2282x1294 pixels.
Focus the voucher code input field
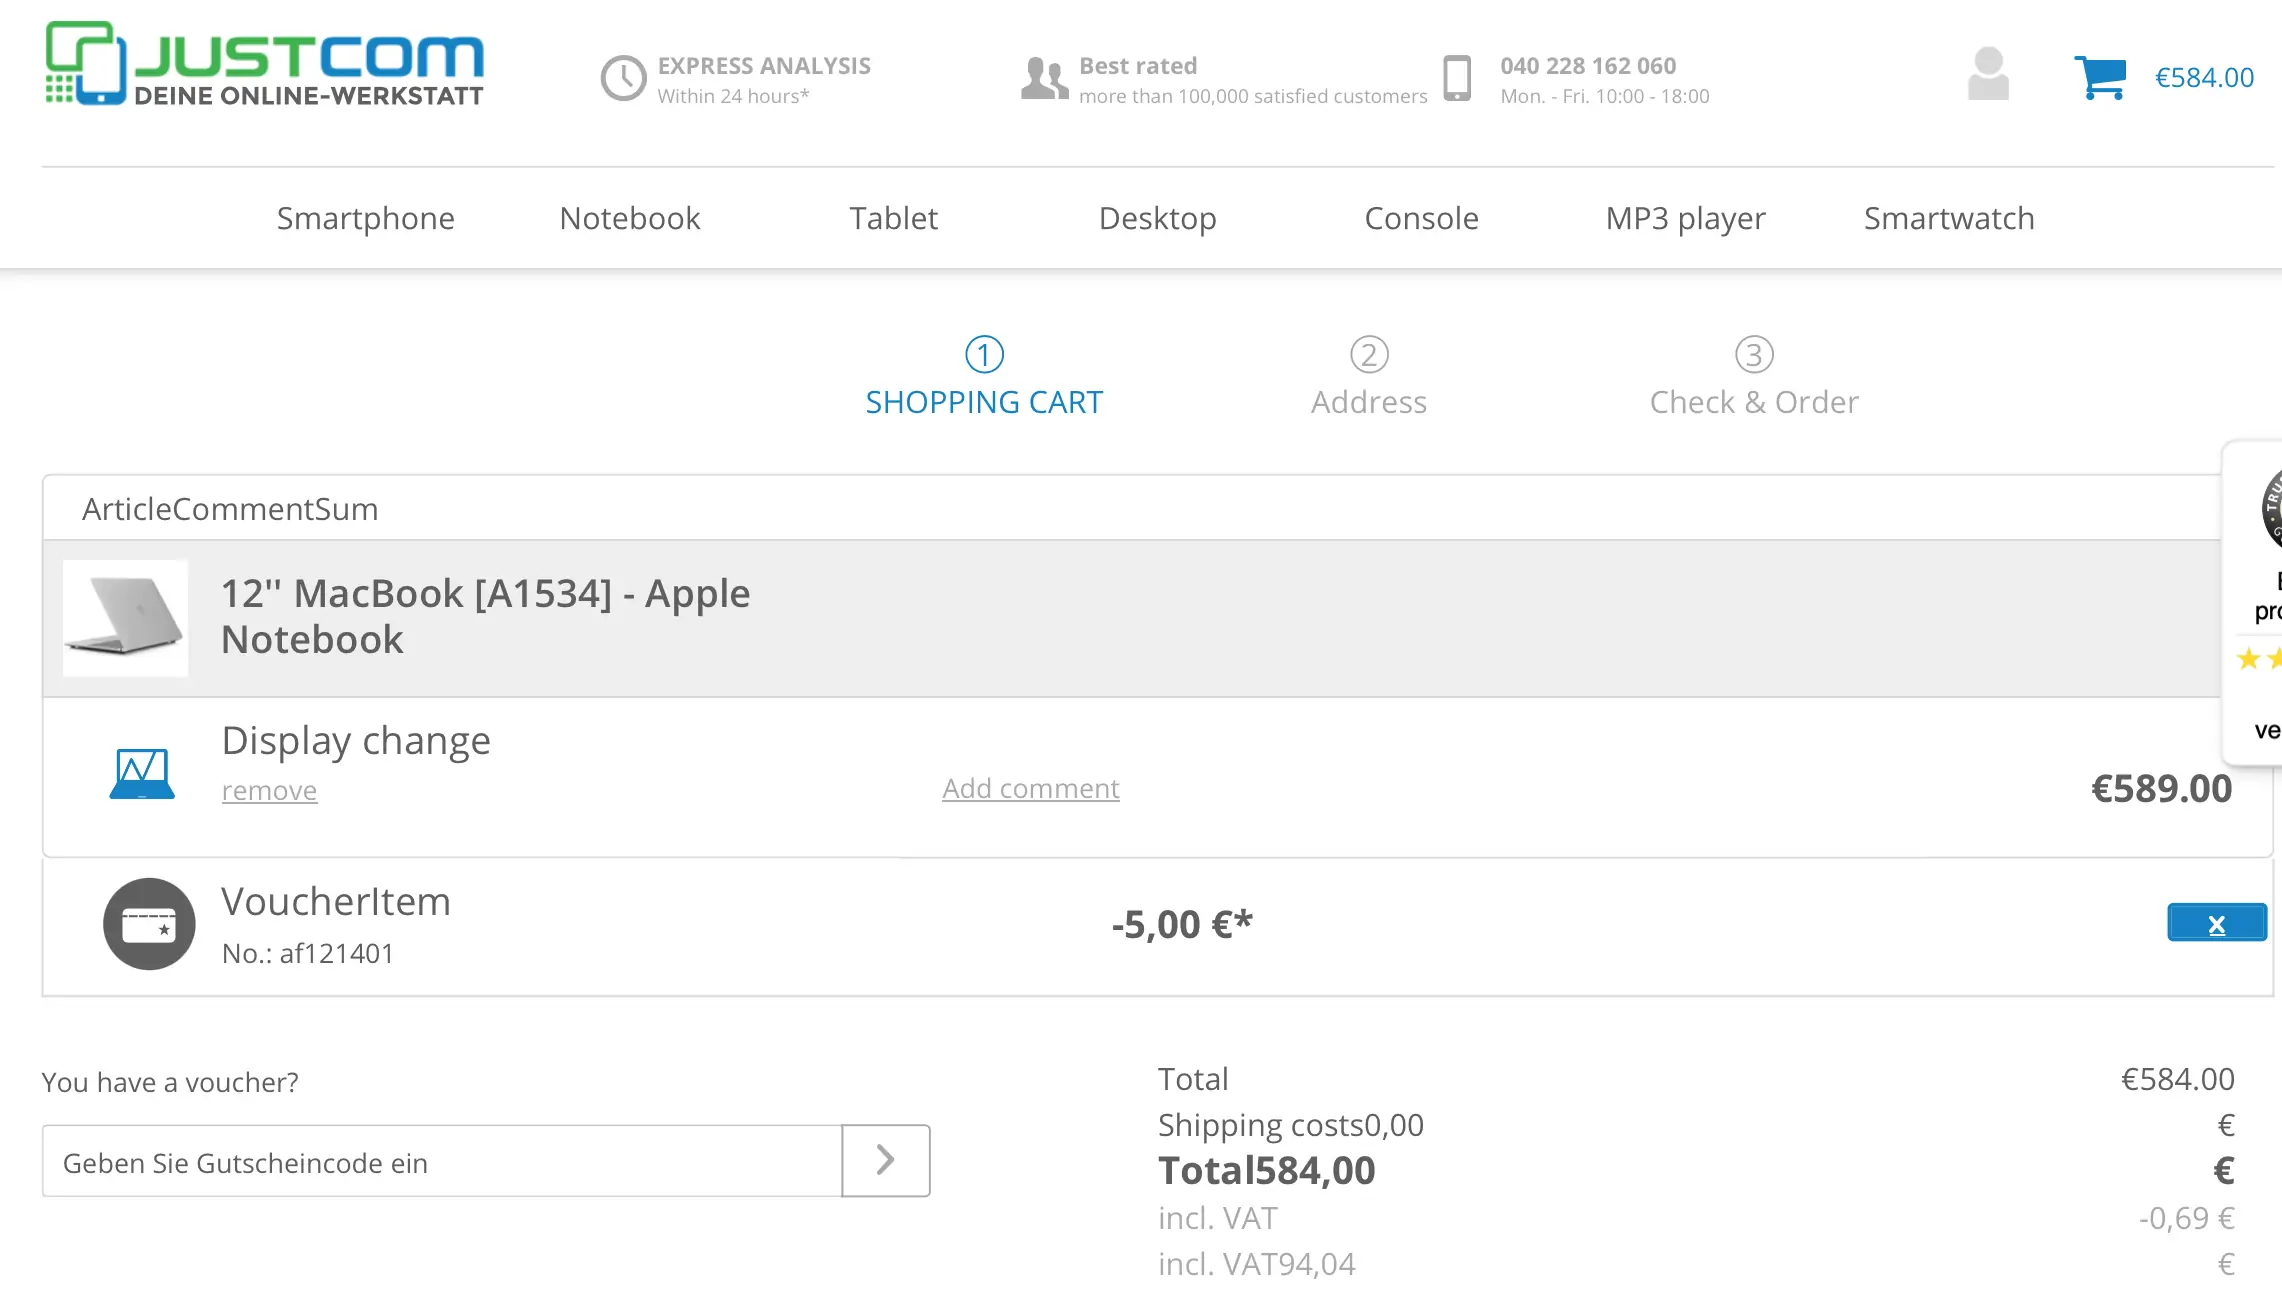(441, 1162)
